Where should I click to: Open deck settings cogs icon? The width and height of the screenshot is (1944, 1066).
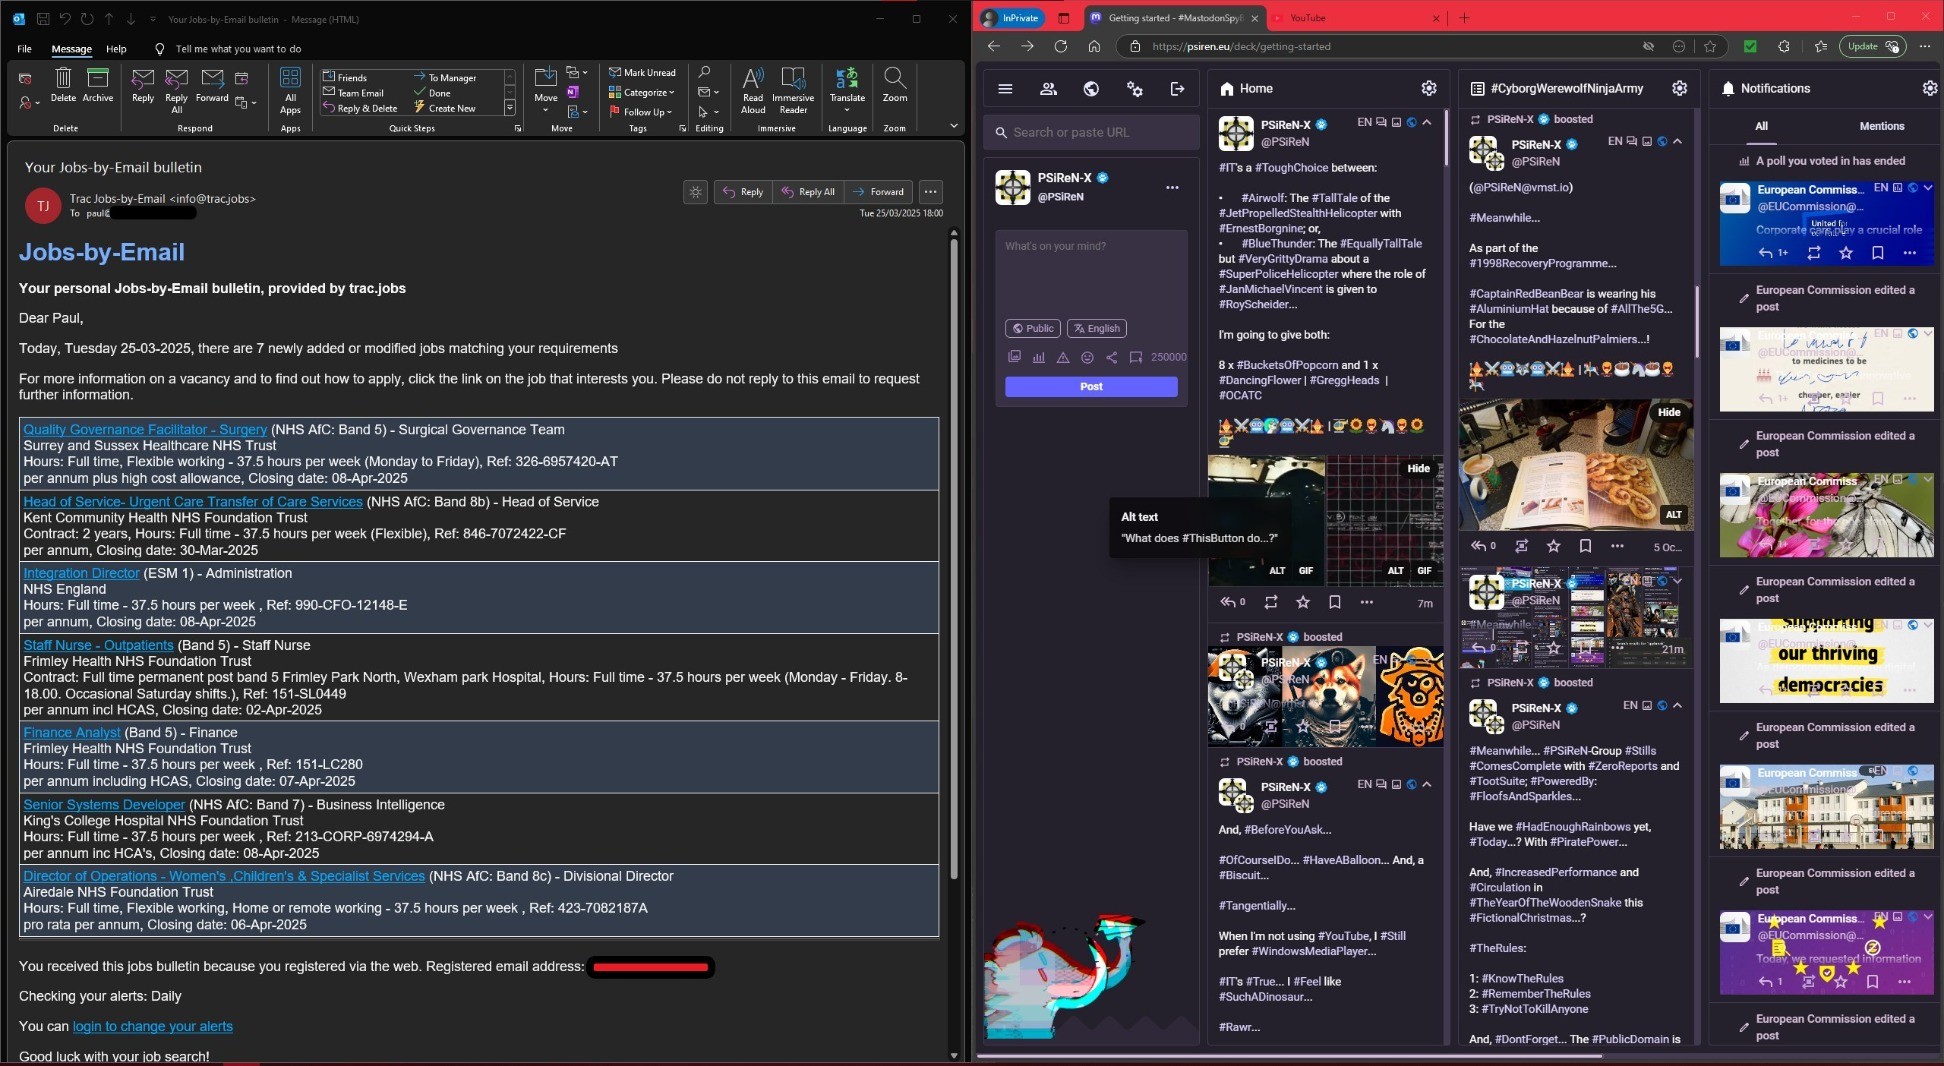tap(1134, 89)
